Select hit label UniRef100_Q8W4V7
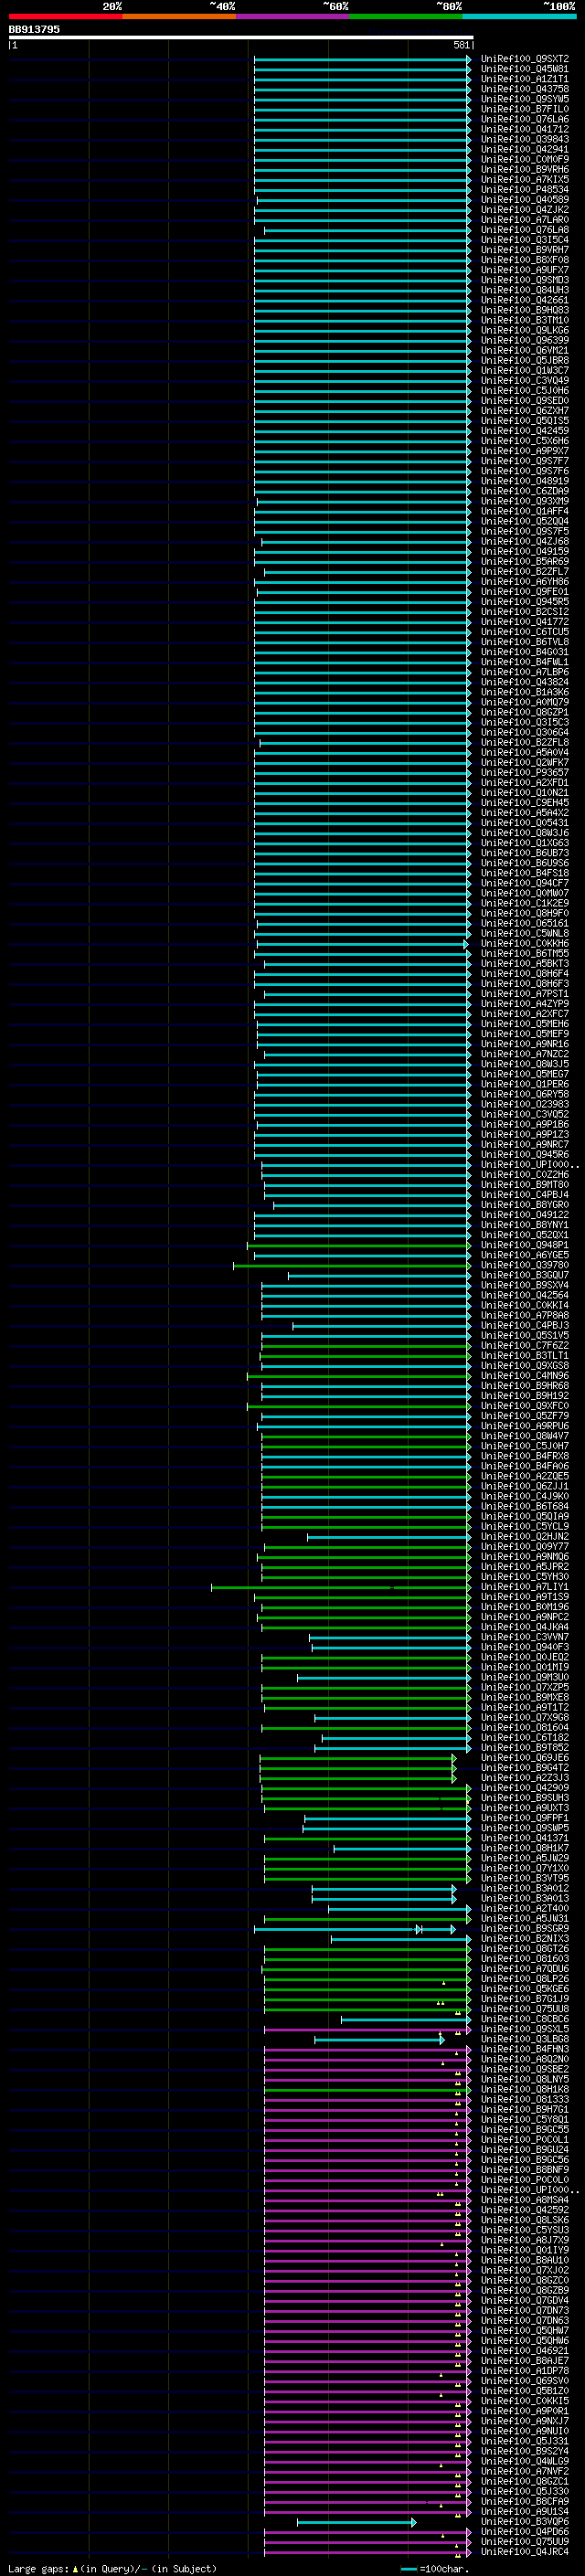 point(524,1436)
